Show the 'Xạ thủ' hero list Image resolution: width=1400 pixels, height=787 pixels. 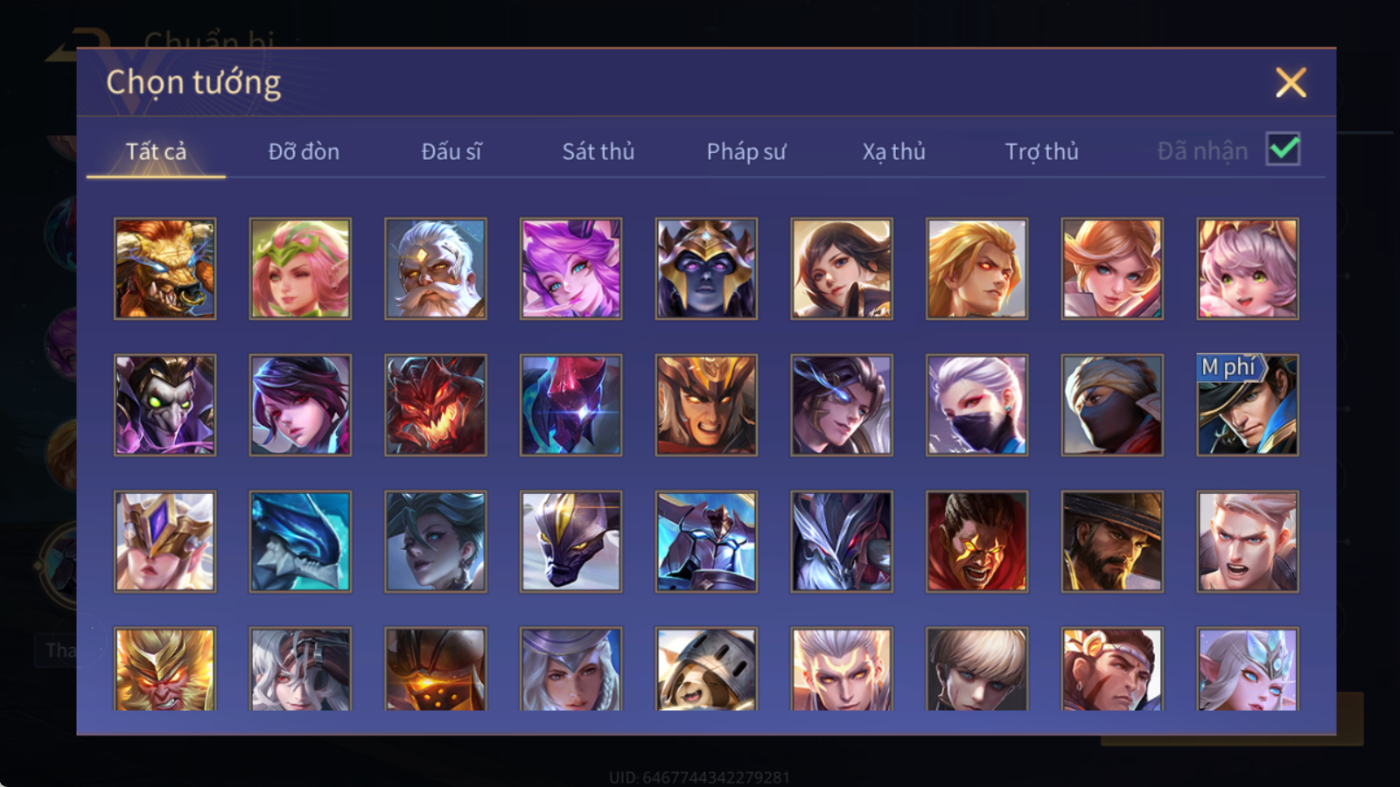(x=894, y=152)
